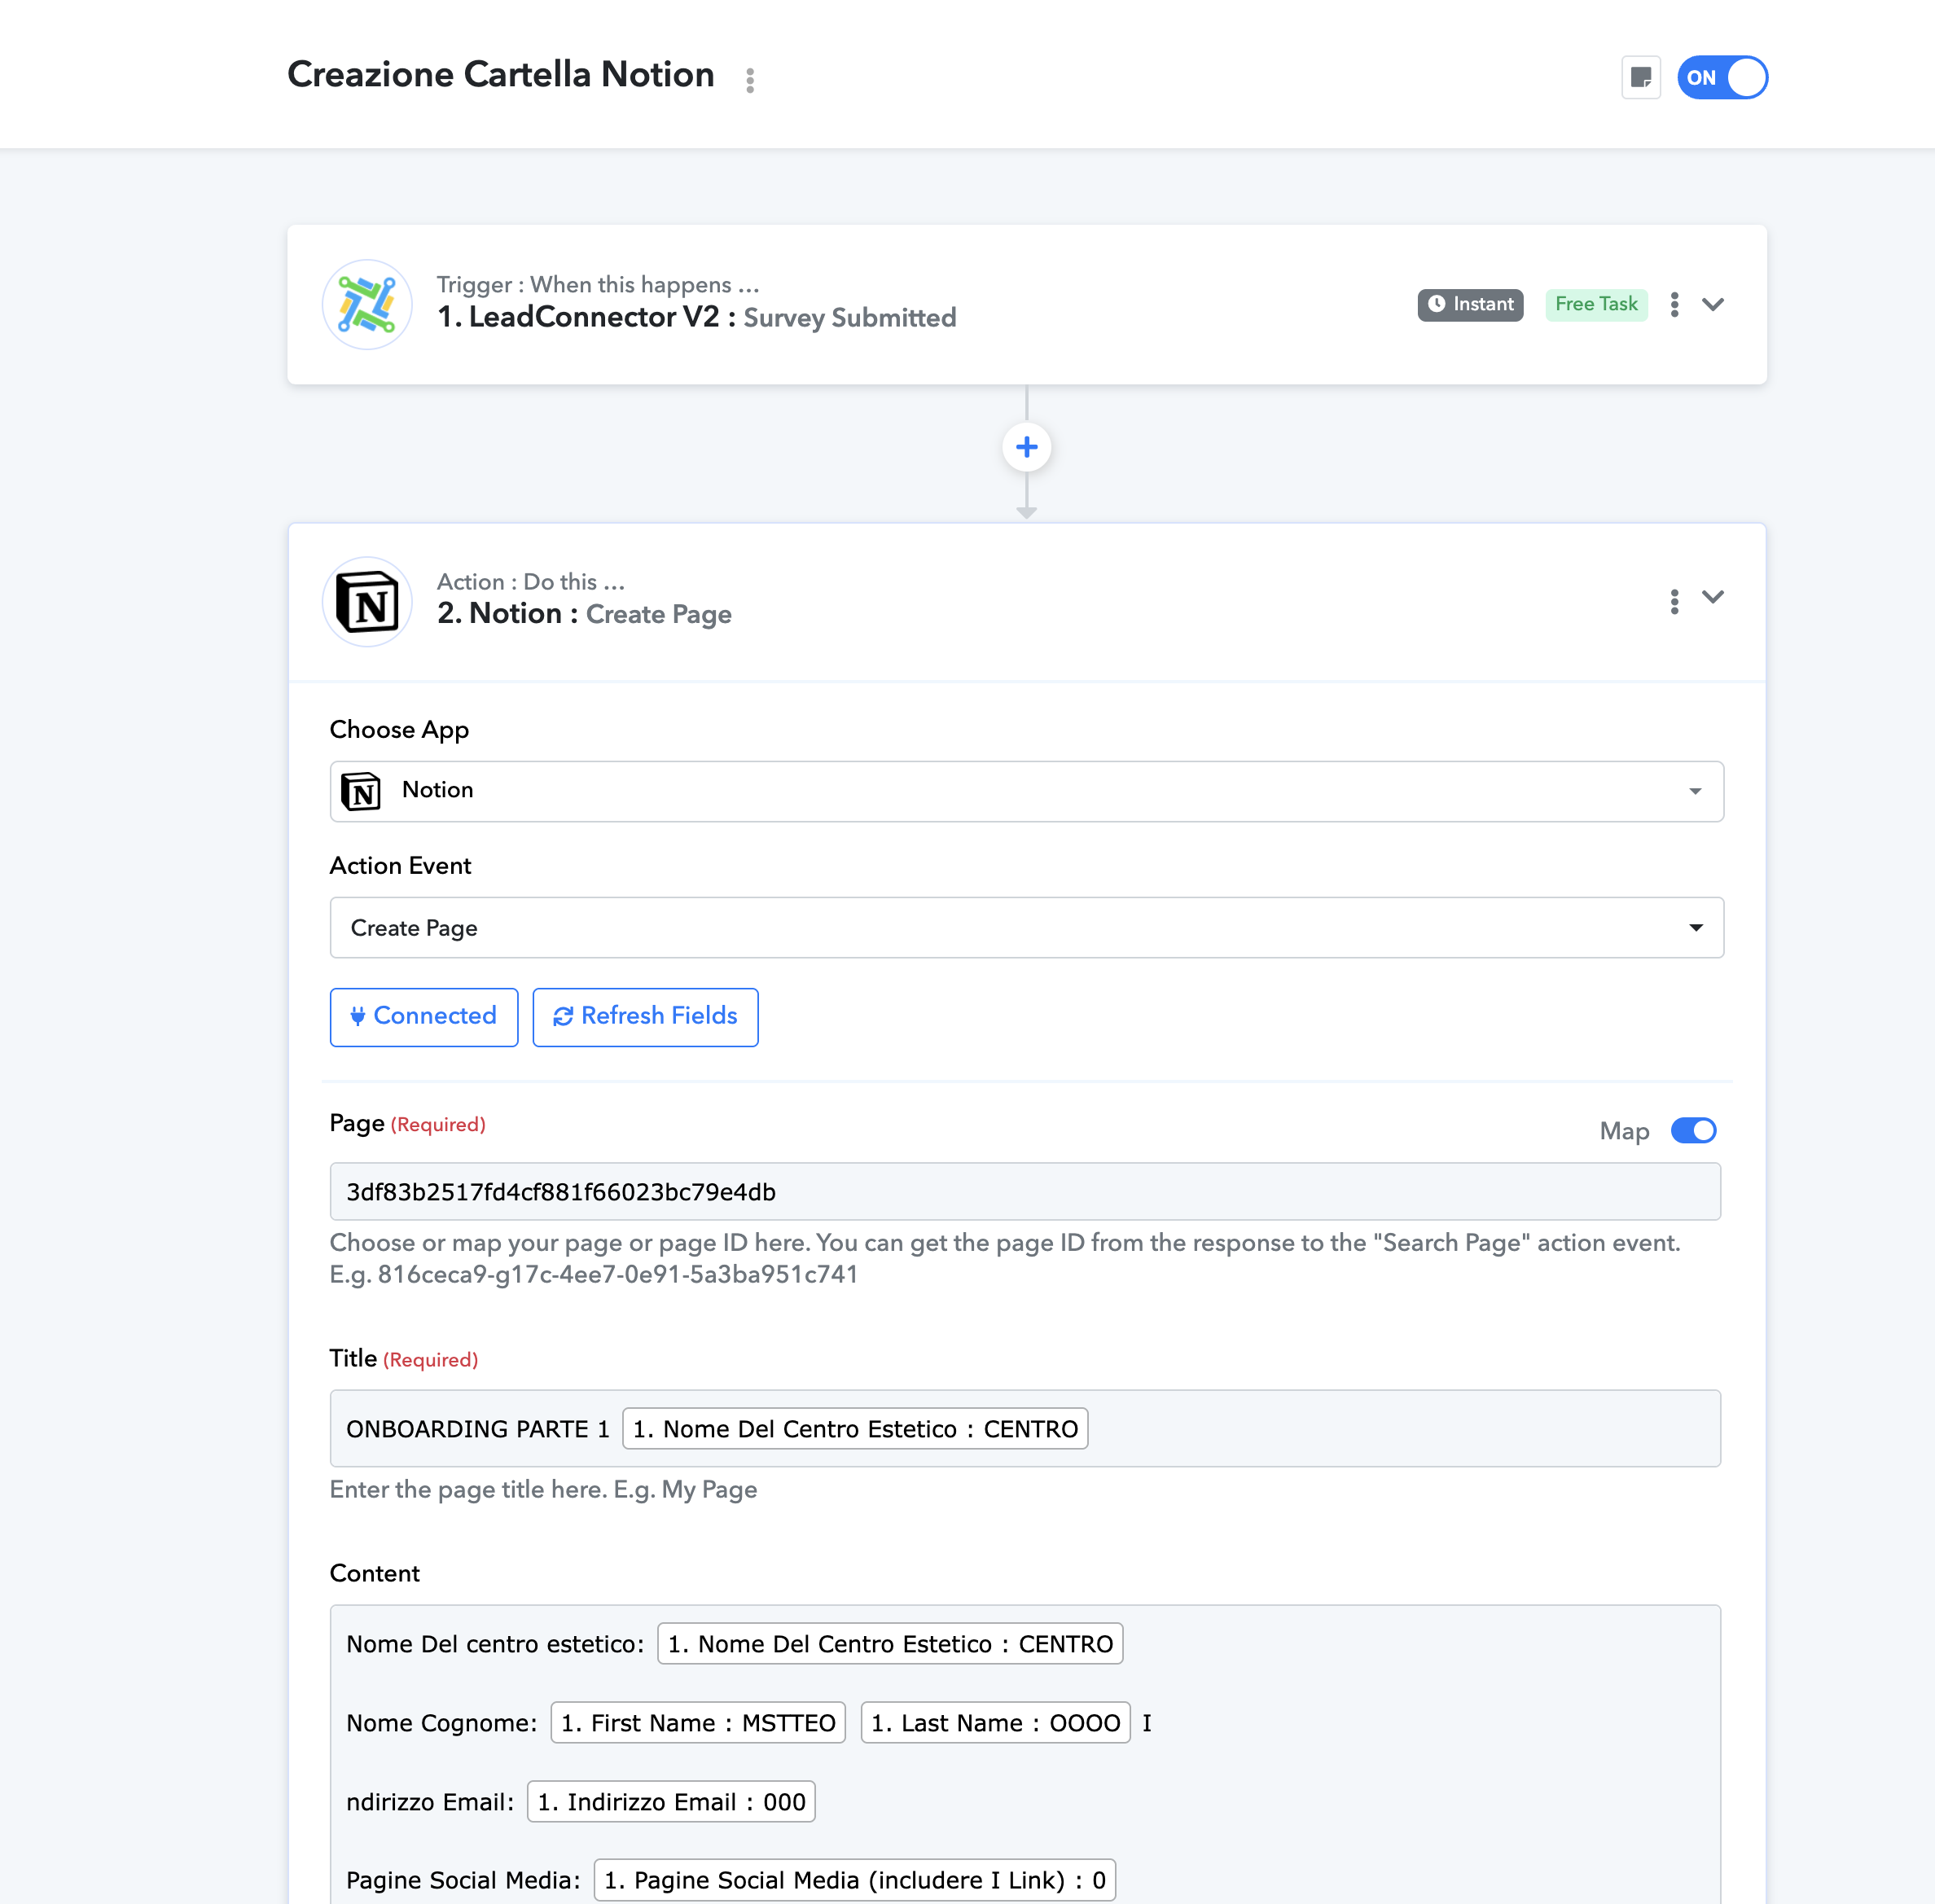Click the Connected plug icon button
The image size is (1935, 1904).
click(x=423, y=1016)
